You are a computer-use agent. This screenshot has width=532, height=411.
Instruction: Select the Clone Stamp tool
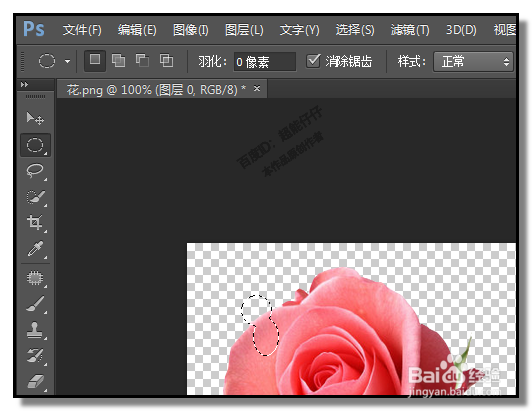(x=35, y=330)
